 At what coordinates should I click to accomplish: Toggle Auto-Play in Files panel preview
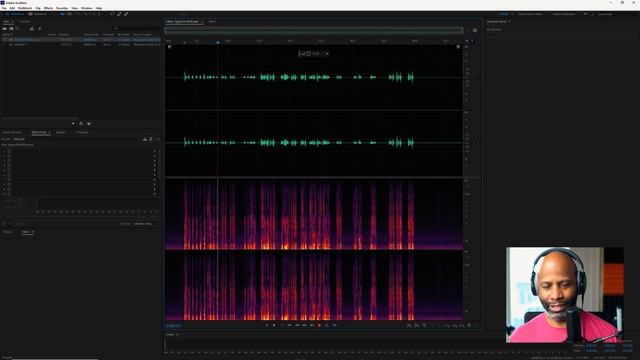pos(89,123)
